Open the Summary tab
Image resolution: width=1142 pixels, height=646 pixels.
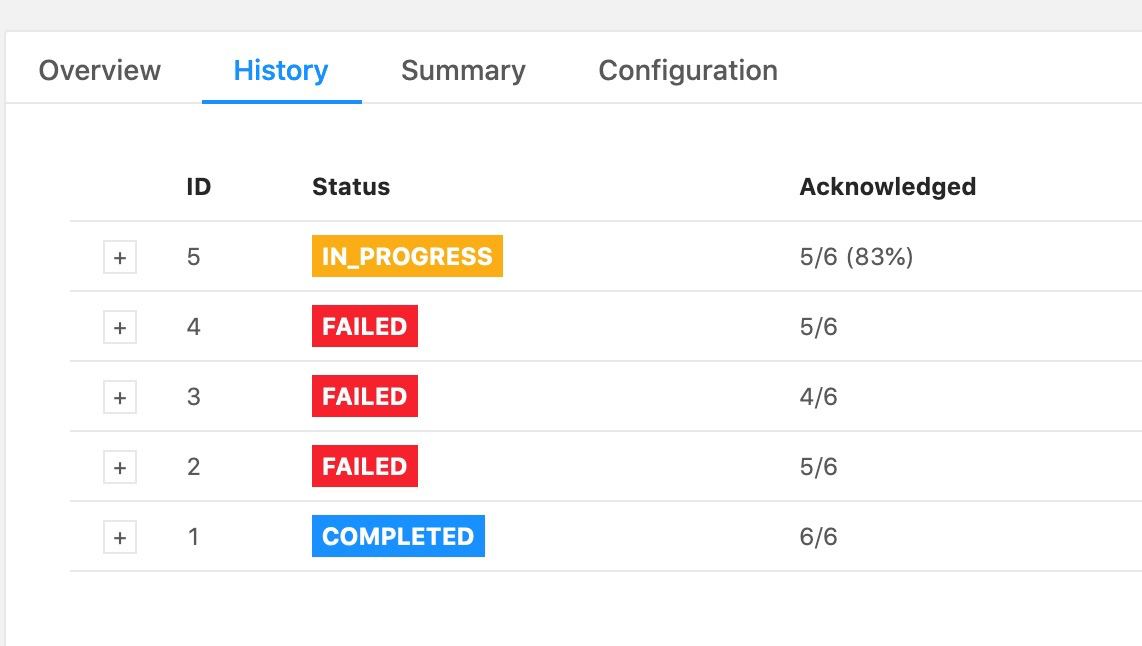tap(463, 71)
